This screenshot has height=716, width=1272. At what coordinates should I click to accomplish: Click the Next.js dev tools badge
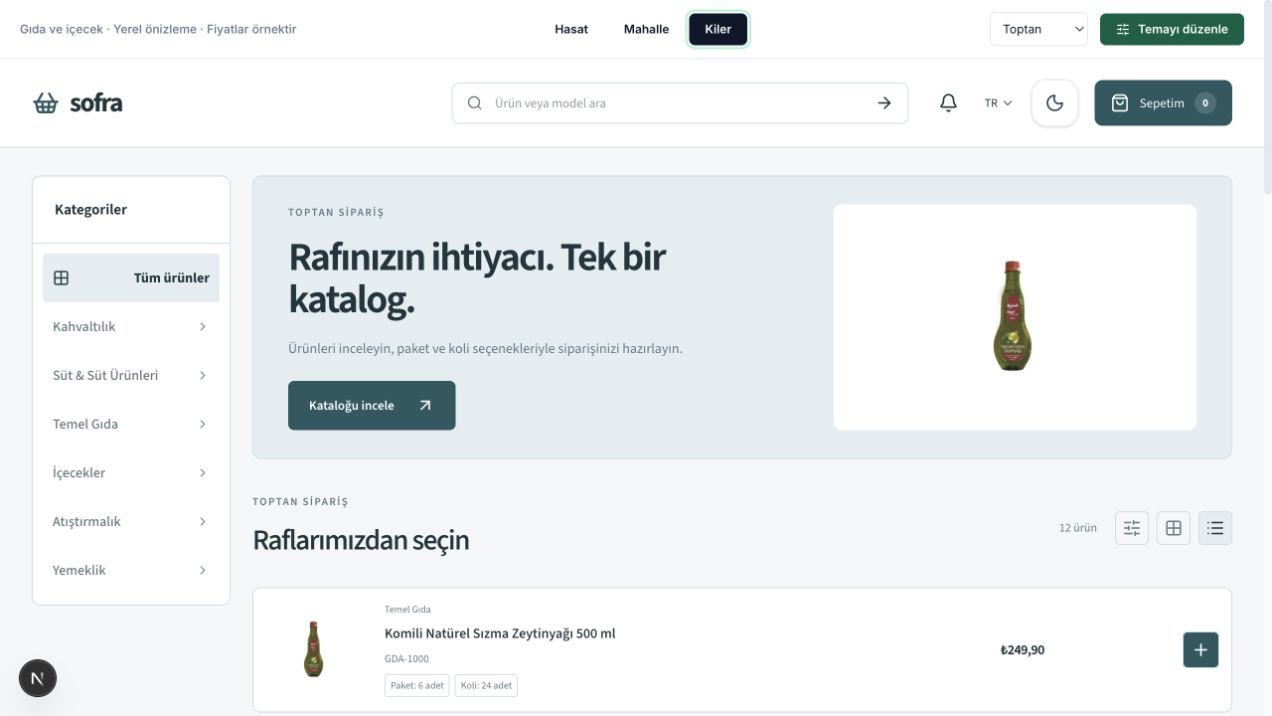38,678
